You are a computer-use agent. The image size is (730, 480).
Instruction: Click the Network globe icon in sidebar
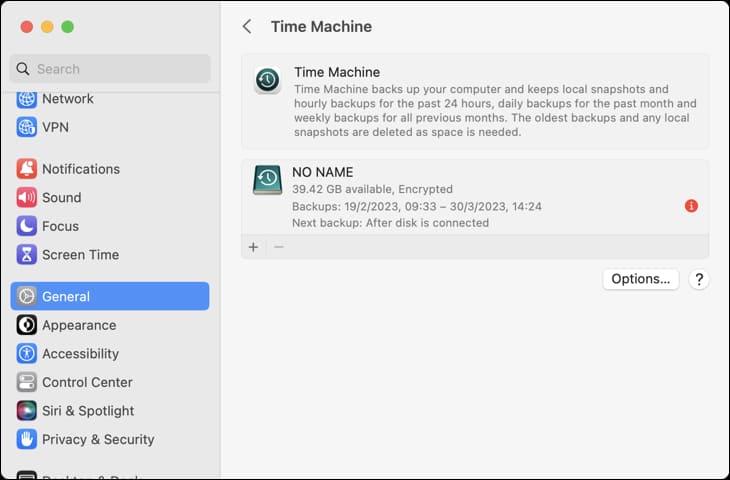27,99
